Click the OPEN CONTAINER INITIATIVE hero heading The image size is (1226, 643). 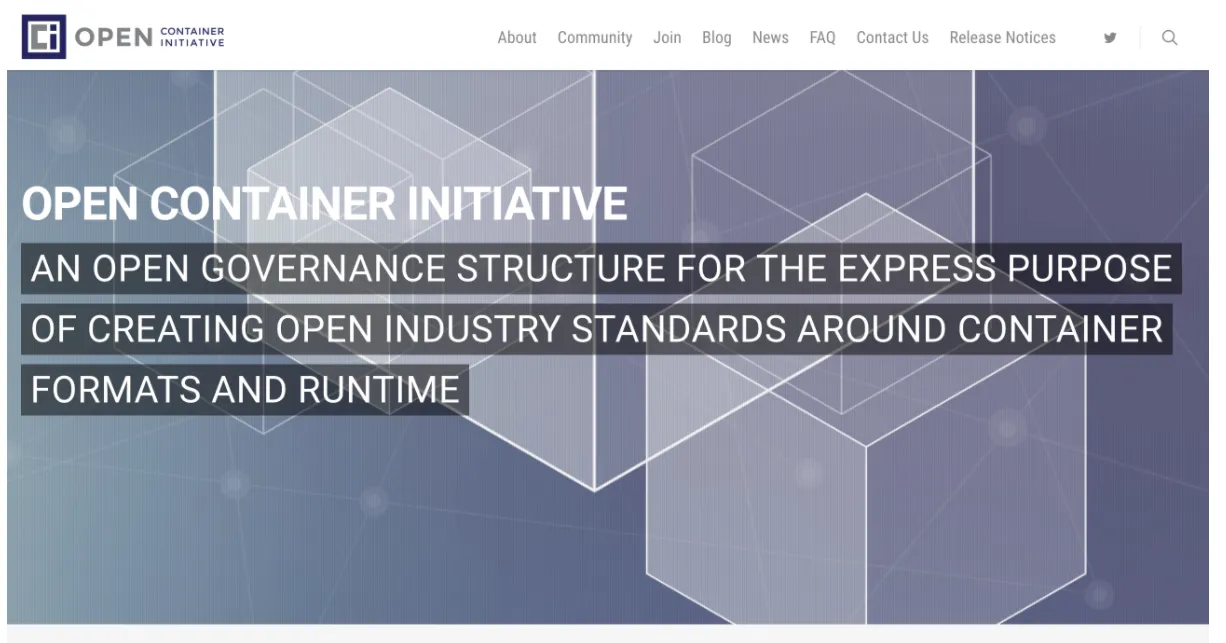tap(325, 204)
